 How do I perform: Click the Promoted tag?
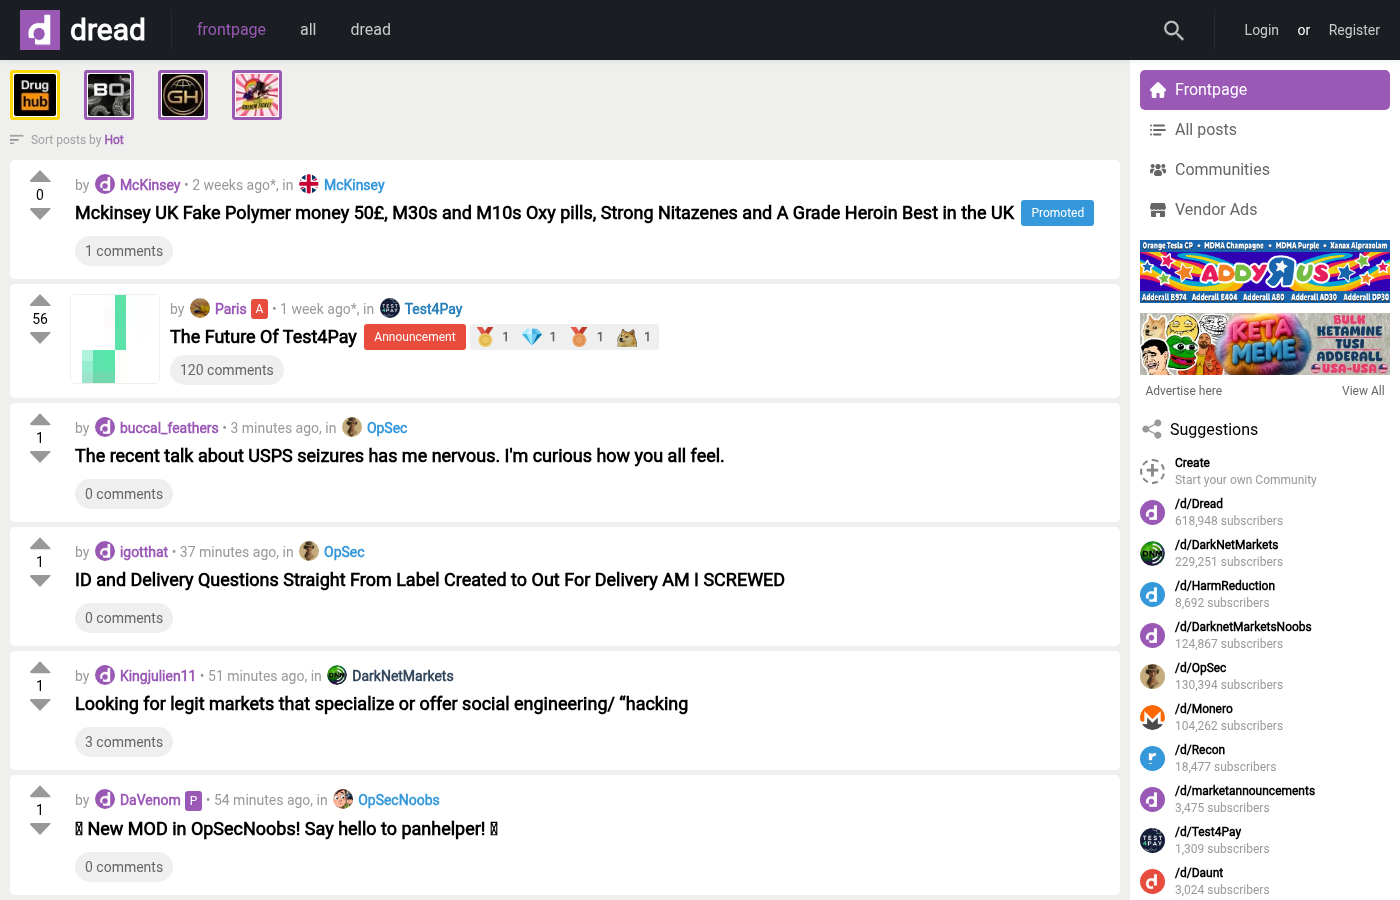tap(1057, 213)
